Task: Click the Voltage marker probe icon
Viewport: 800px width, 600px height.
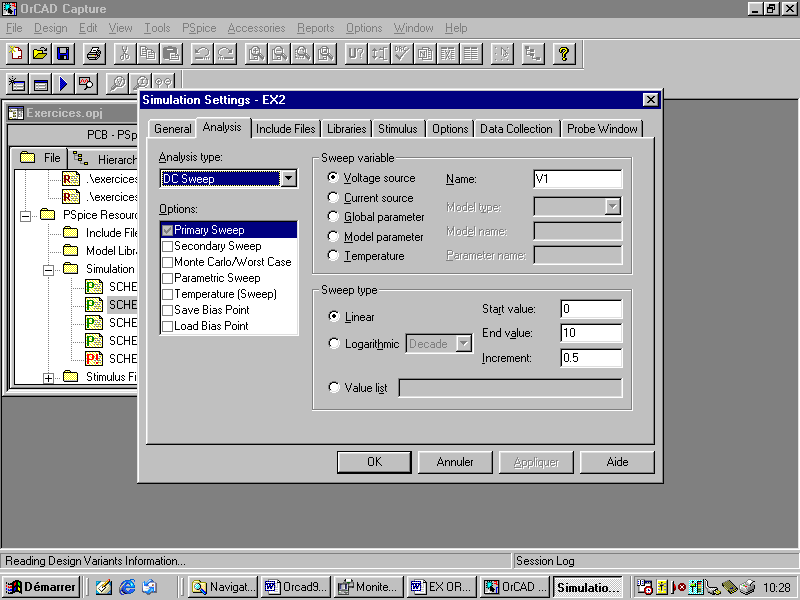Action: (117, 84)
